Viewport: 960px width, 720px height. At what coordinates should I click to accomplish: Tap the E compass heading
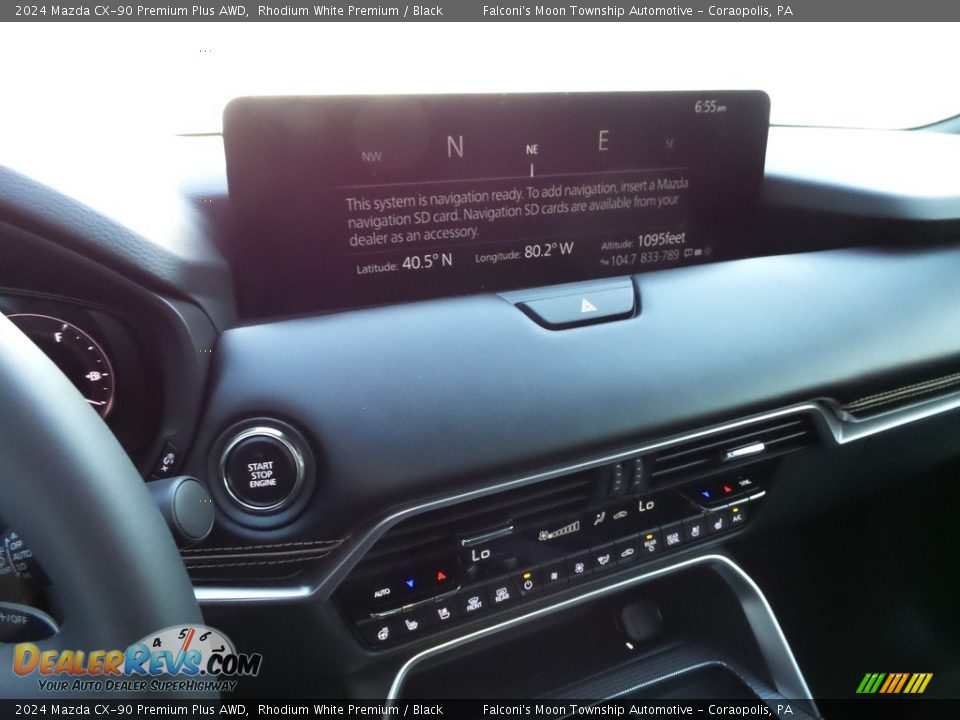603,141
